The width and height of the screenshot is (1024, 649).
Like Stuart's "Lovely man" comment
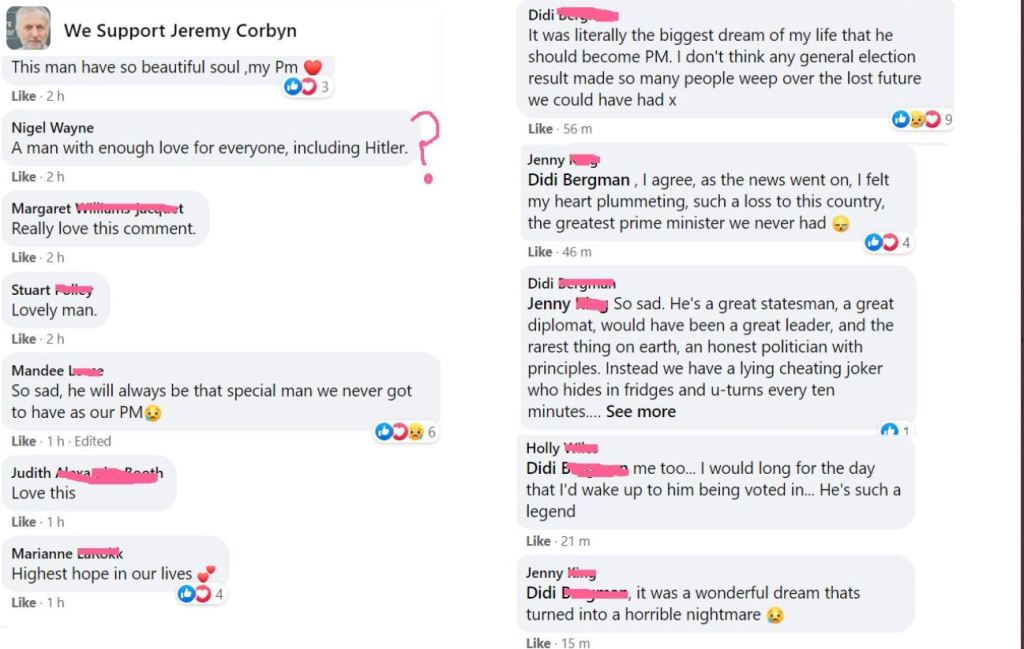pyautogui.click(x=23, y=339)
